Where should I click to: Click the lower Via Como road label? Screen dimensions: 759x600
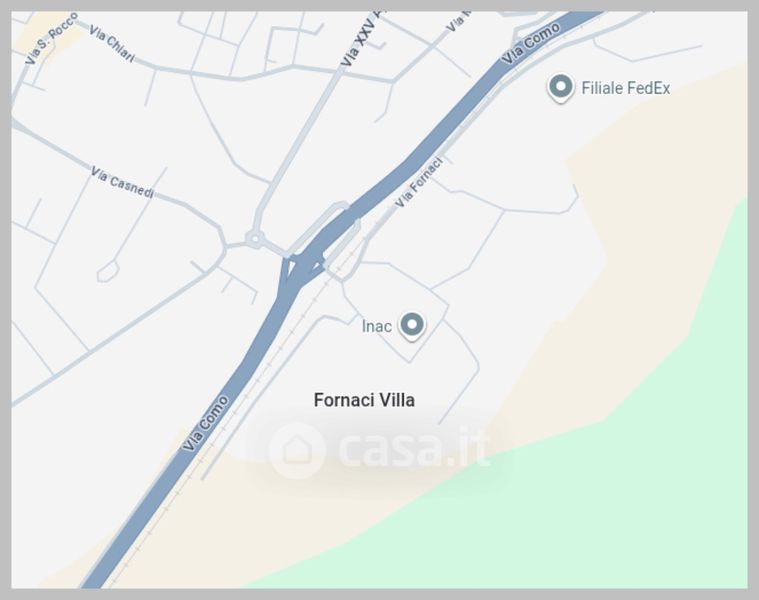[205, 424]
